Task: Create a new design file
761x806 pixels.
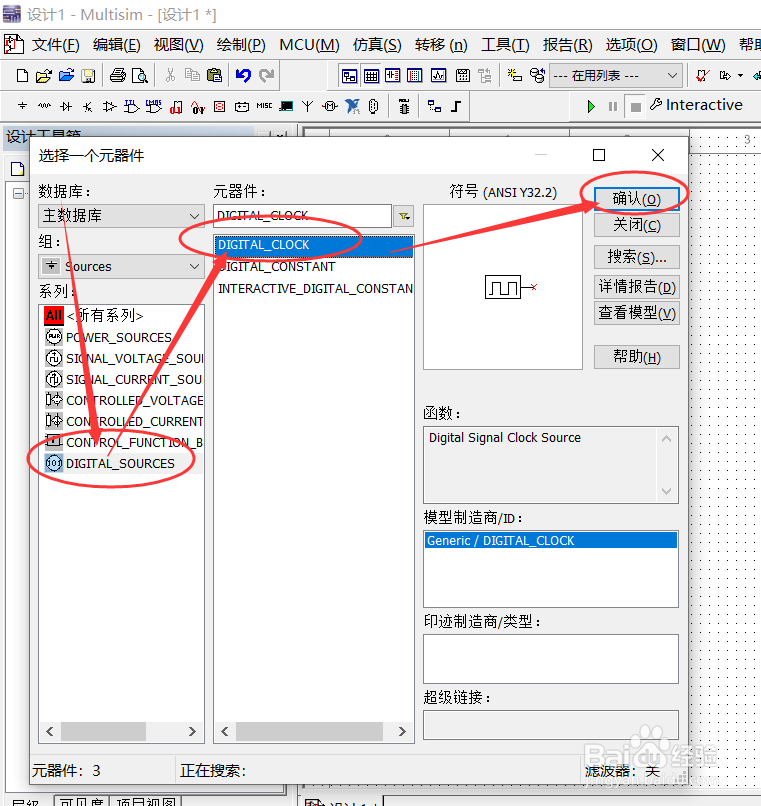Action: [22, 76]
